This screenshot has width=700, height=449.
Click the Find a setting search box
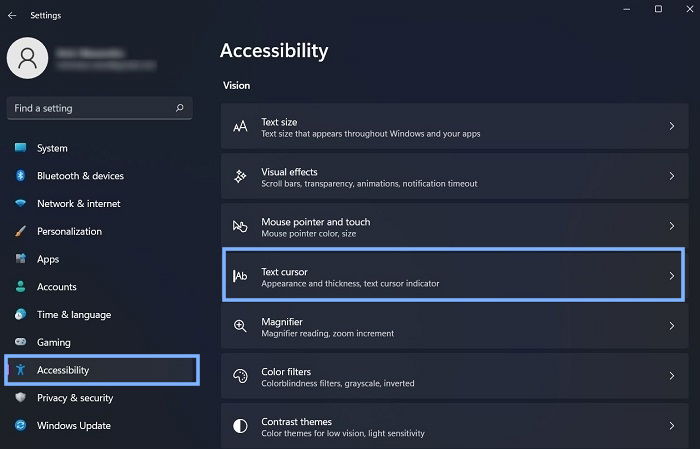[x=100, y=108]
